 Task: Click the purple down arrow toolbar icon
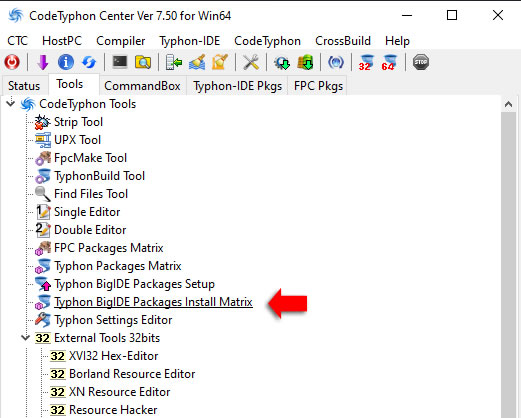pyautogui.click(x=43, y=62)
